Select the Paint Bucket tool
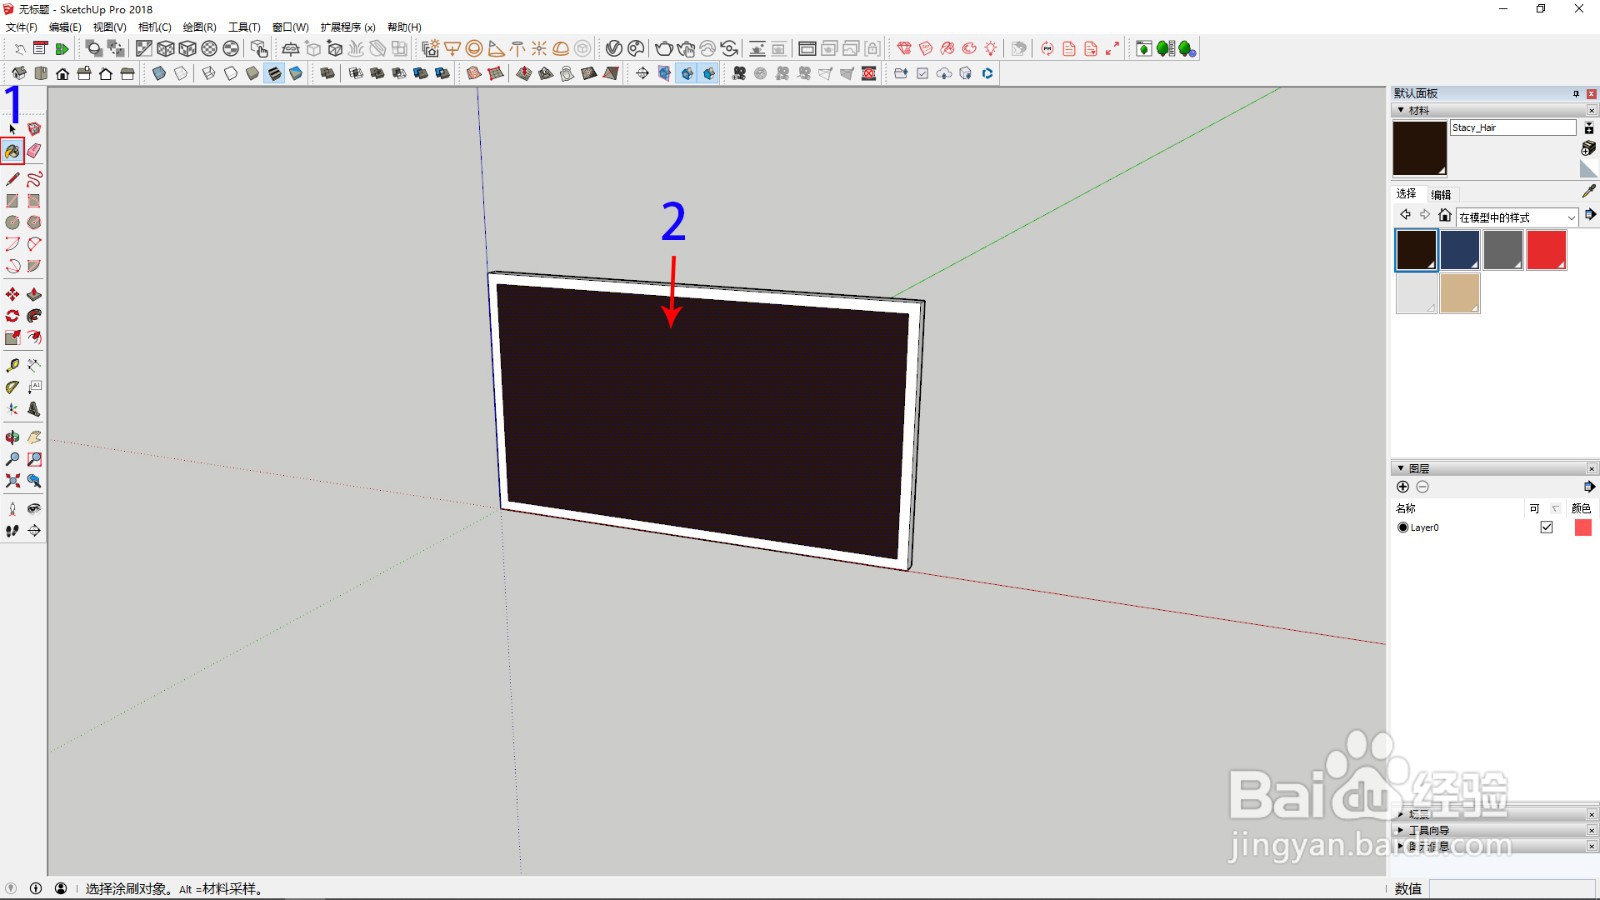Image resolution: width=1600 pixels, height=900 pixels. click(x=12, y=151)
